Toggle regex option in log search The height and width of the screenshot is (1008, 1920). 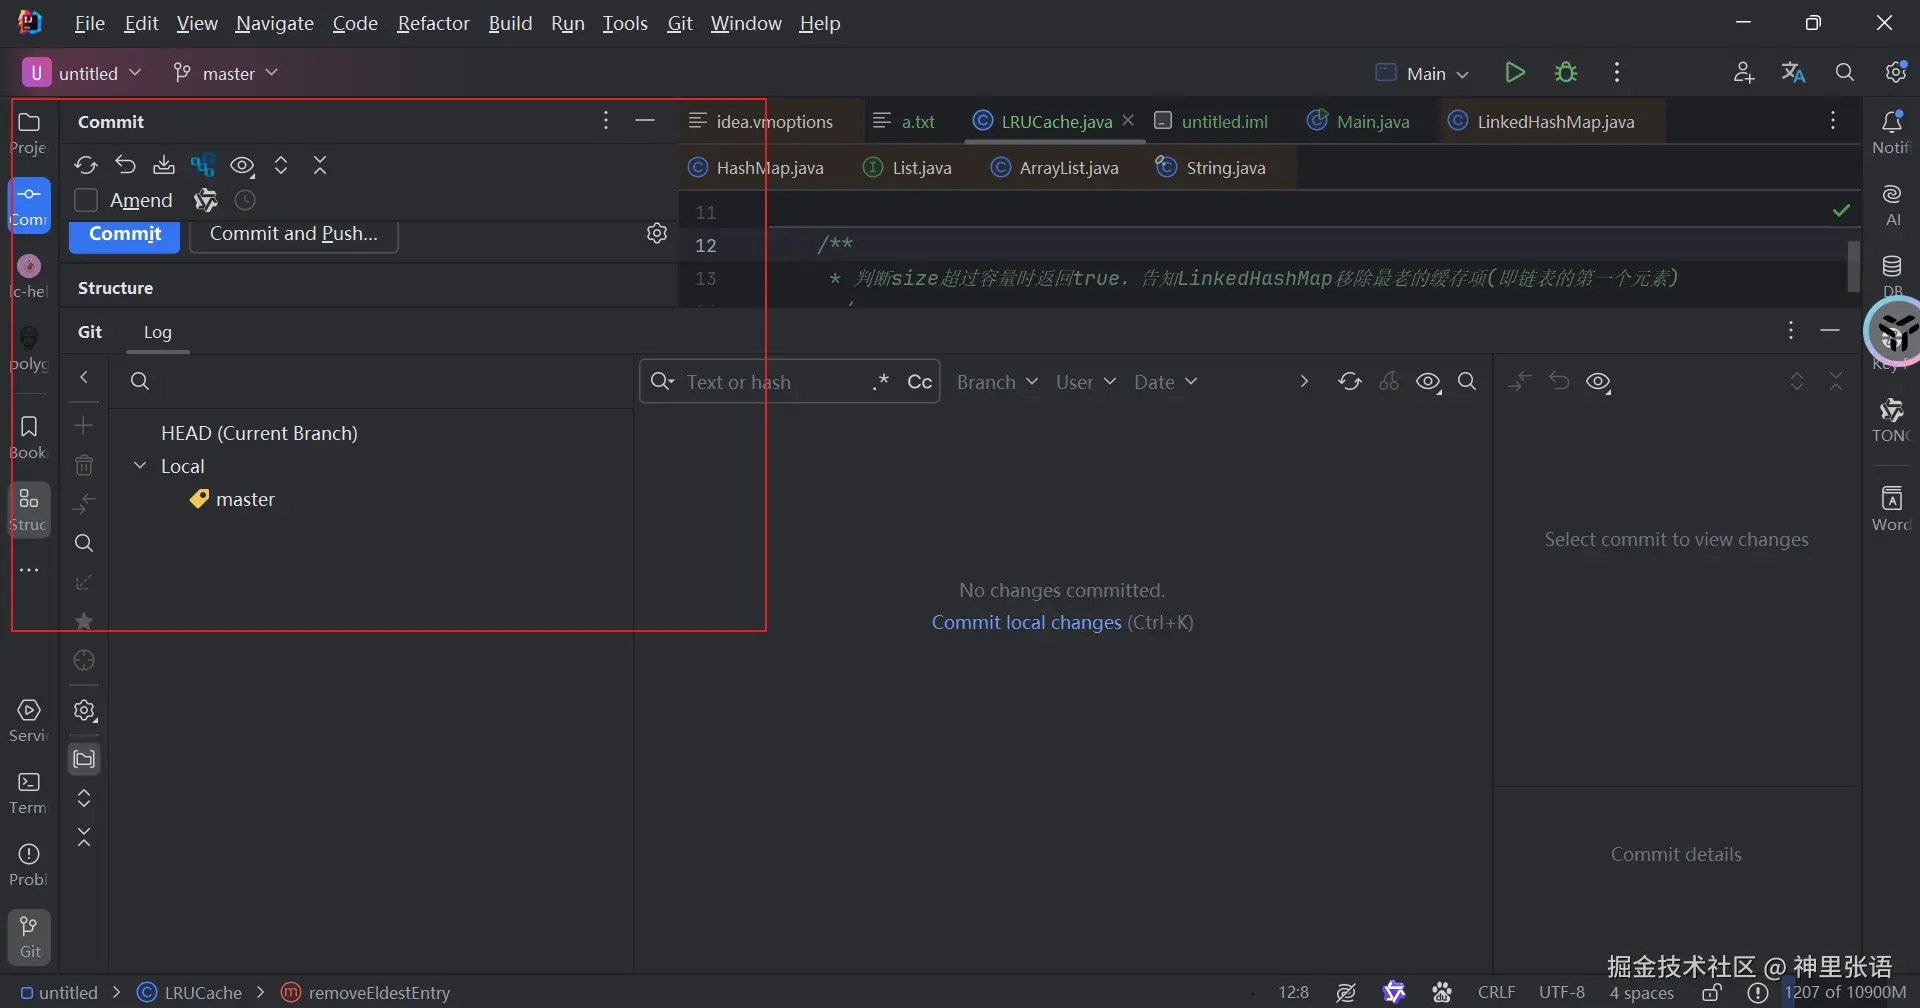tap(880, 382)
